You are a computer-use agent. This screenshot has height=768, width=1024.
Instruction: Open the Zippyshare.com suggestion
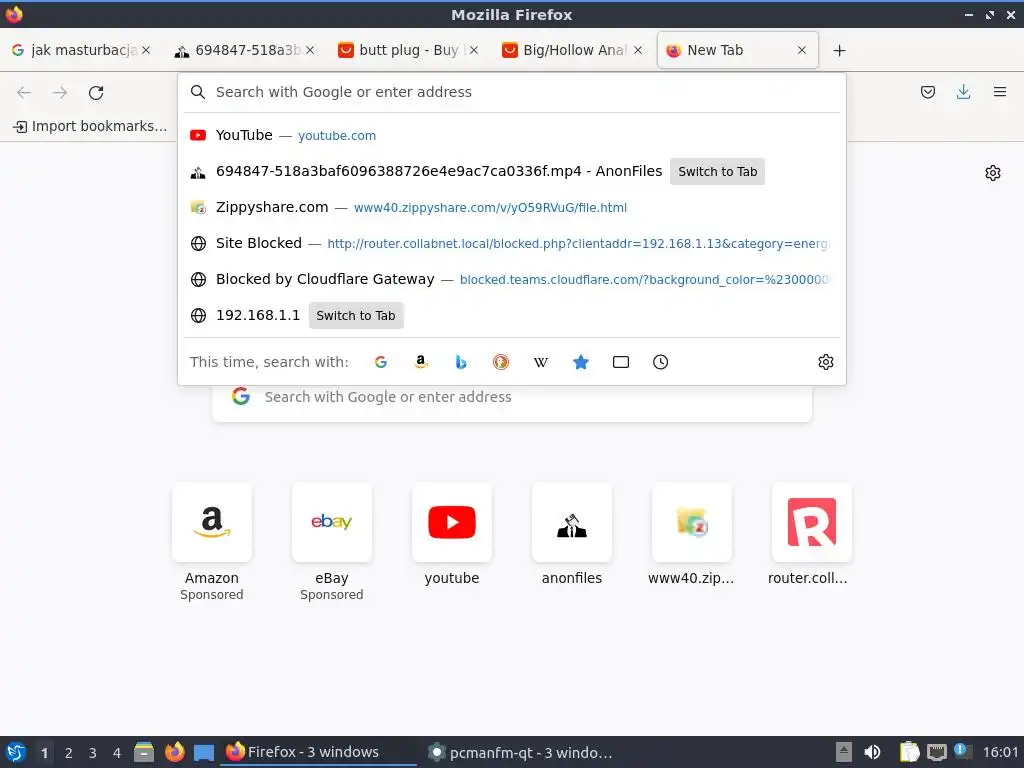[512, 207]
